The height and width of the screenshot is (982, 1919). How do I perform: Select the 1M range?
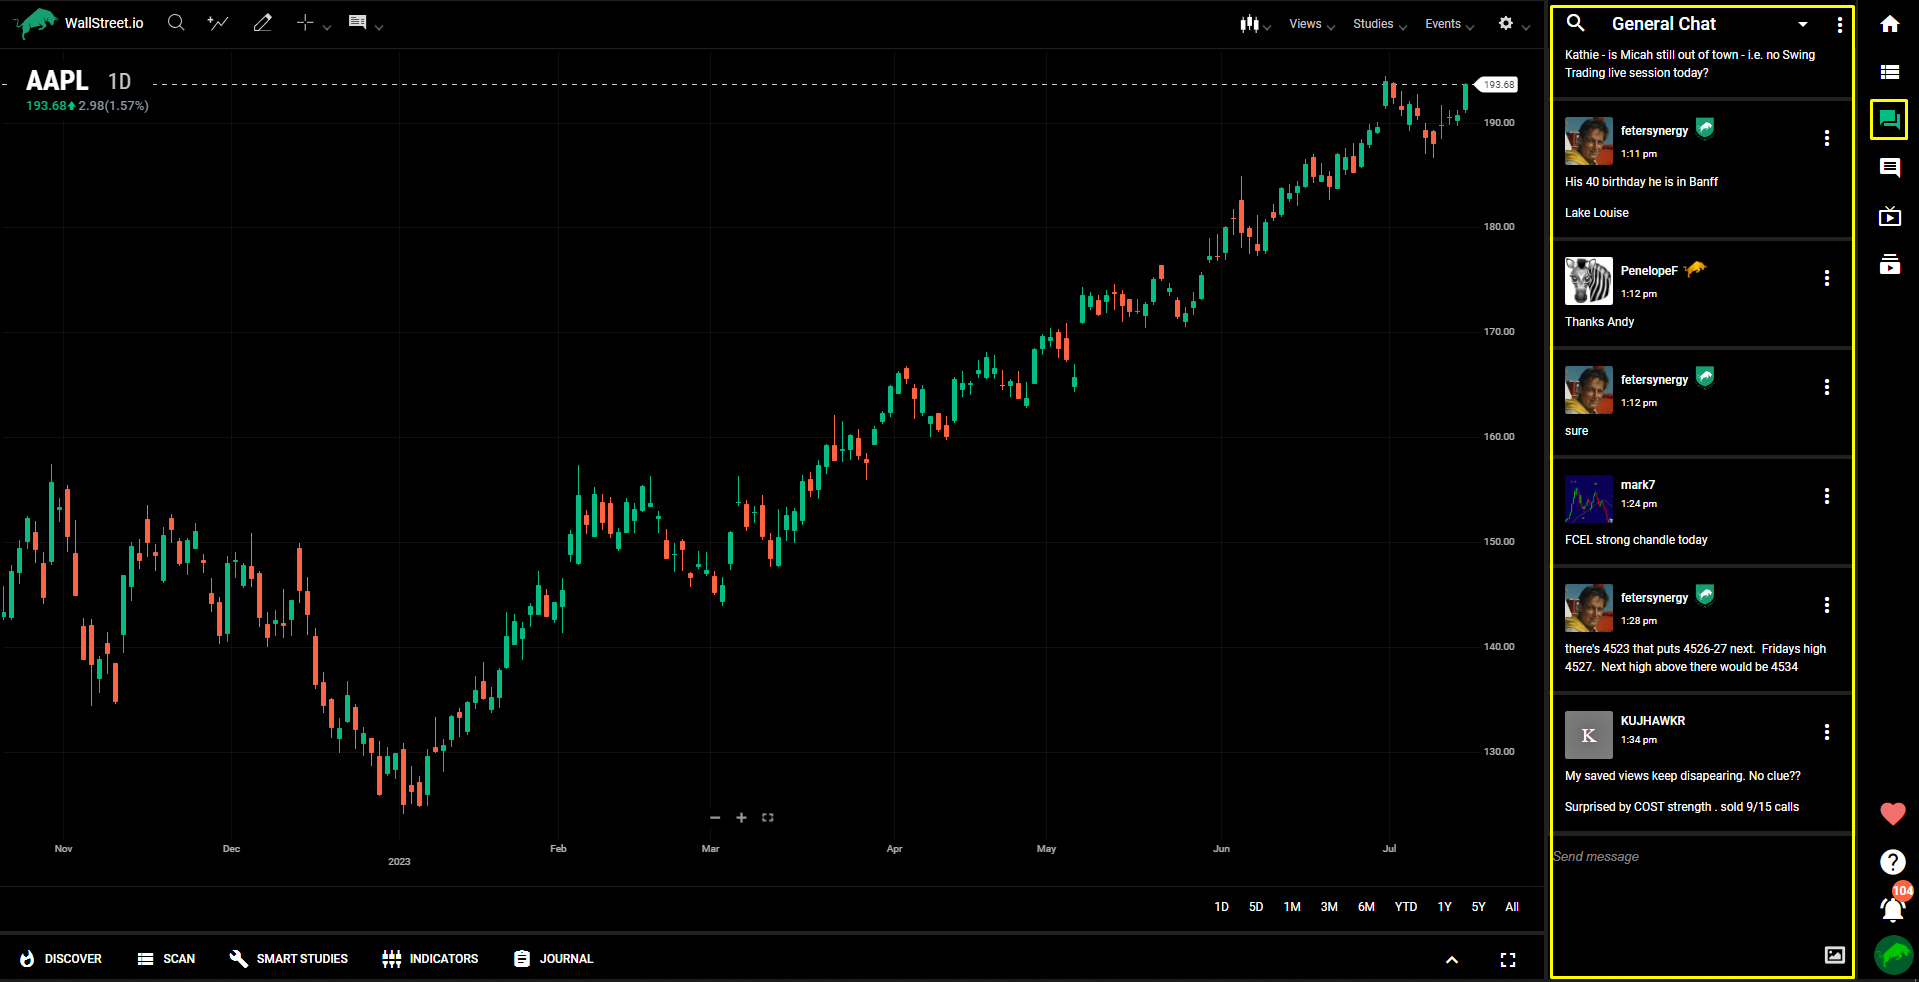pyautogui.click(x=1292, y=907)
